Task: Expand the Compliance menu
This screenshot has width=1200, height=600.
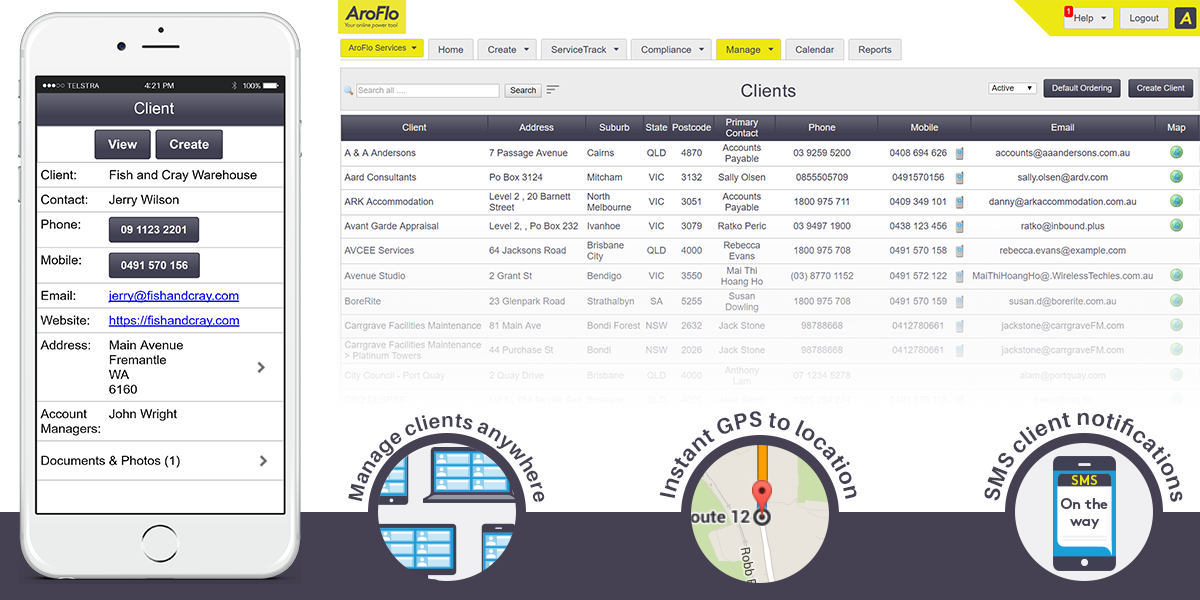Action: 671,49
